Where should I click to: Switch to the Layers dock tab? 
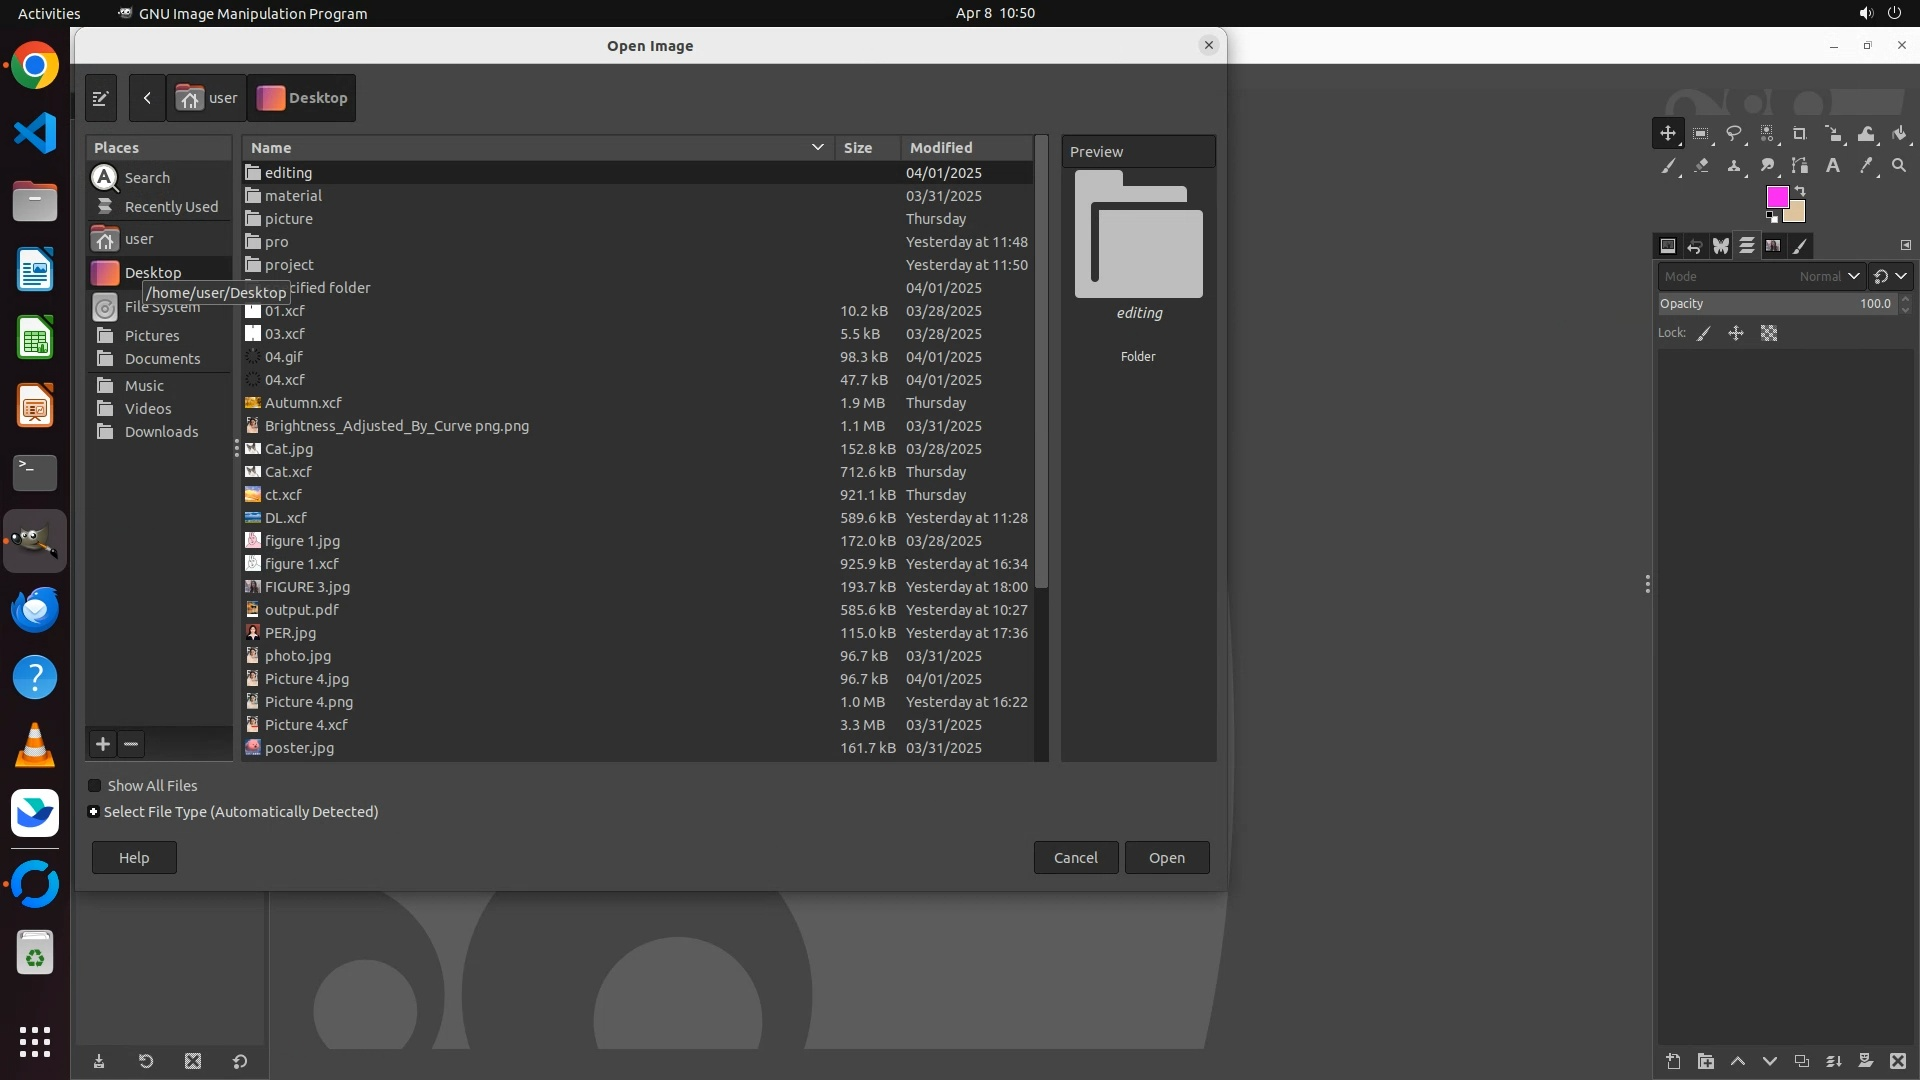coord(1747,246)
